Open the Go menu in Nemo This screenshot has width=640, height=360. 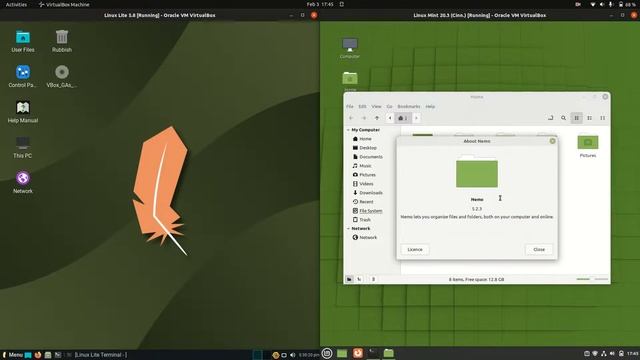389,107
